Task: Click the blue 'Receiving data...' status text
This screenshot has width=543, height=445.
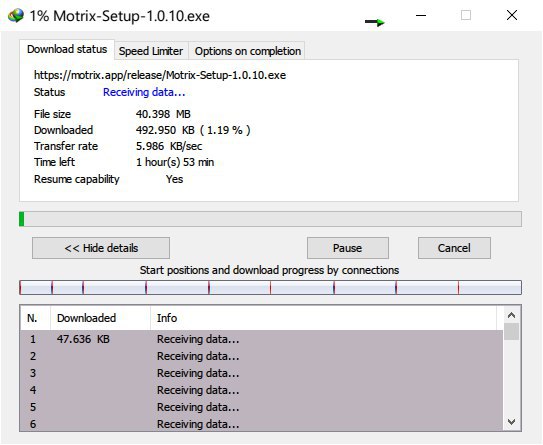Action: tap(144, 92)
